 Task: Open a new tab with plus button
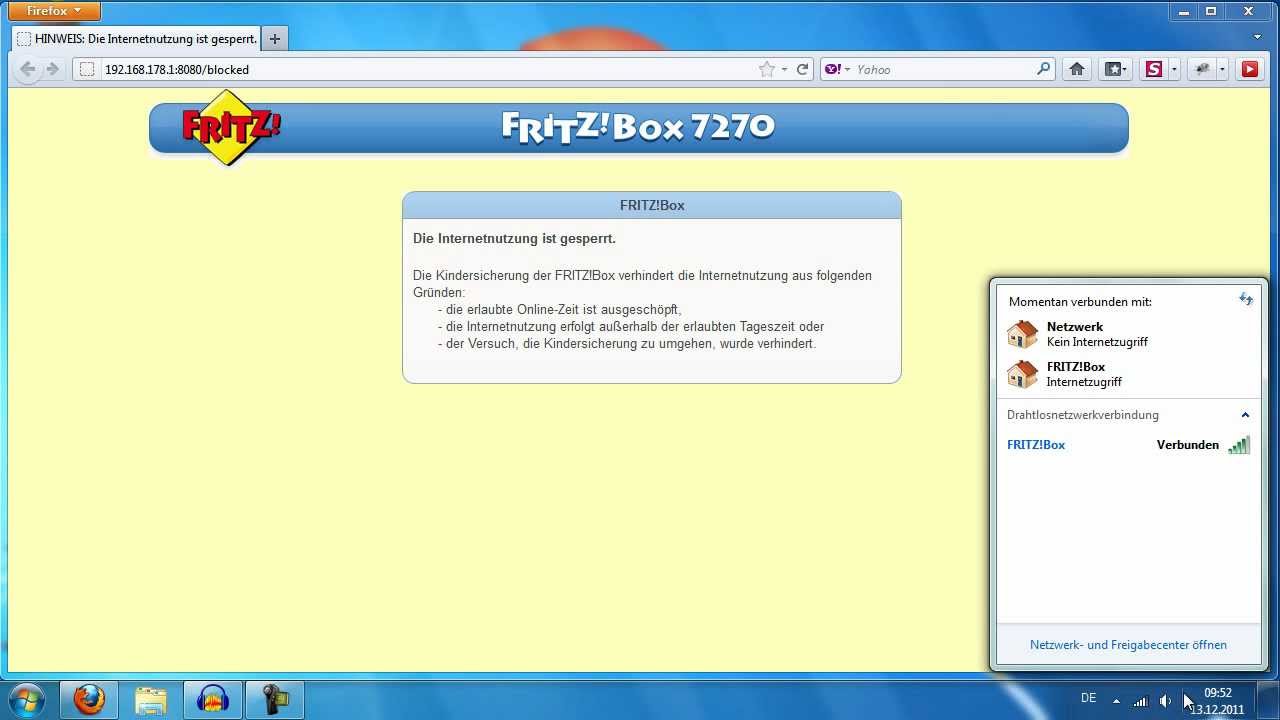(x=274, y=39)
